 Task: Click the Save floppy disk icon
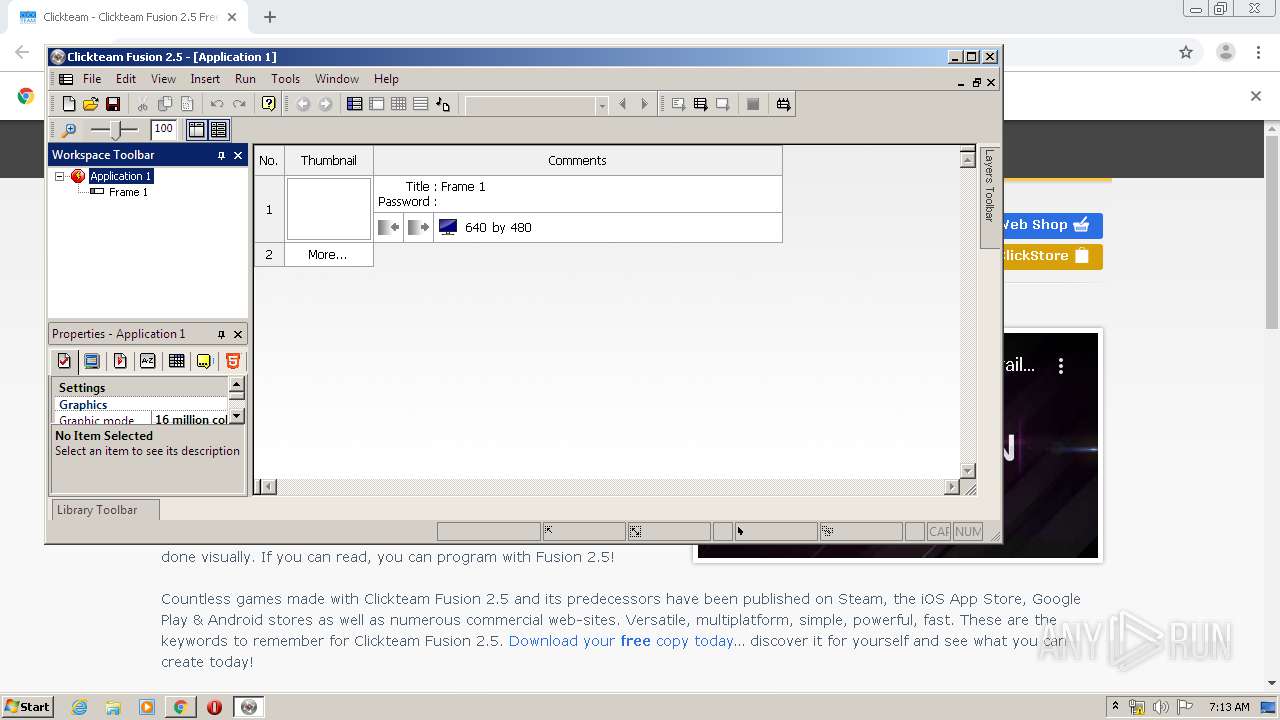(x=113, y=104)
